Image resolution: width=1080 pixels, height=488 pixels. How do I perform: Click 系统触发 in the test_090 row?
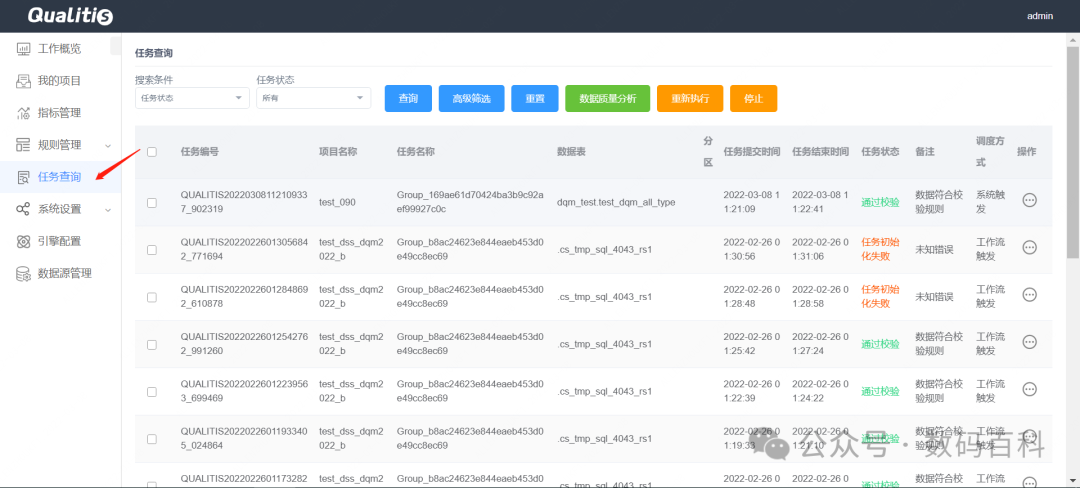990,202
